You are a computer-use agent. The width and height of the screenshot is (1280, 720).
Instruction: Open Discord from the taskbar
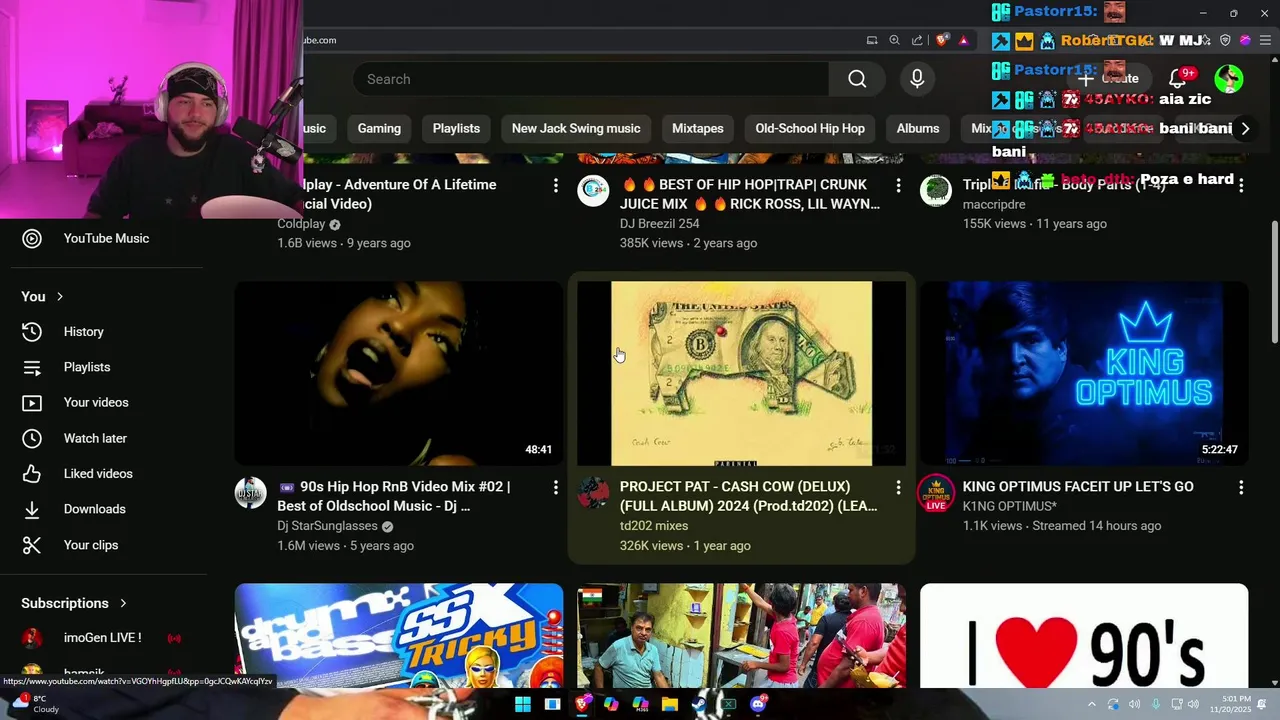coord(758,704)
